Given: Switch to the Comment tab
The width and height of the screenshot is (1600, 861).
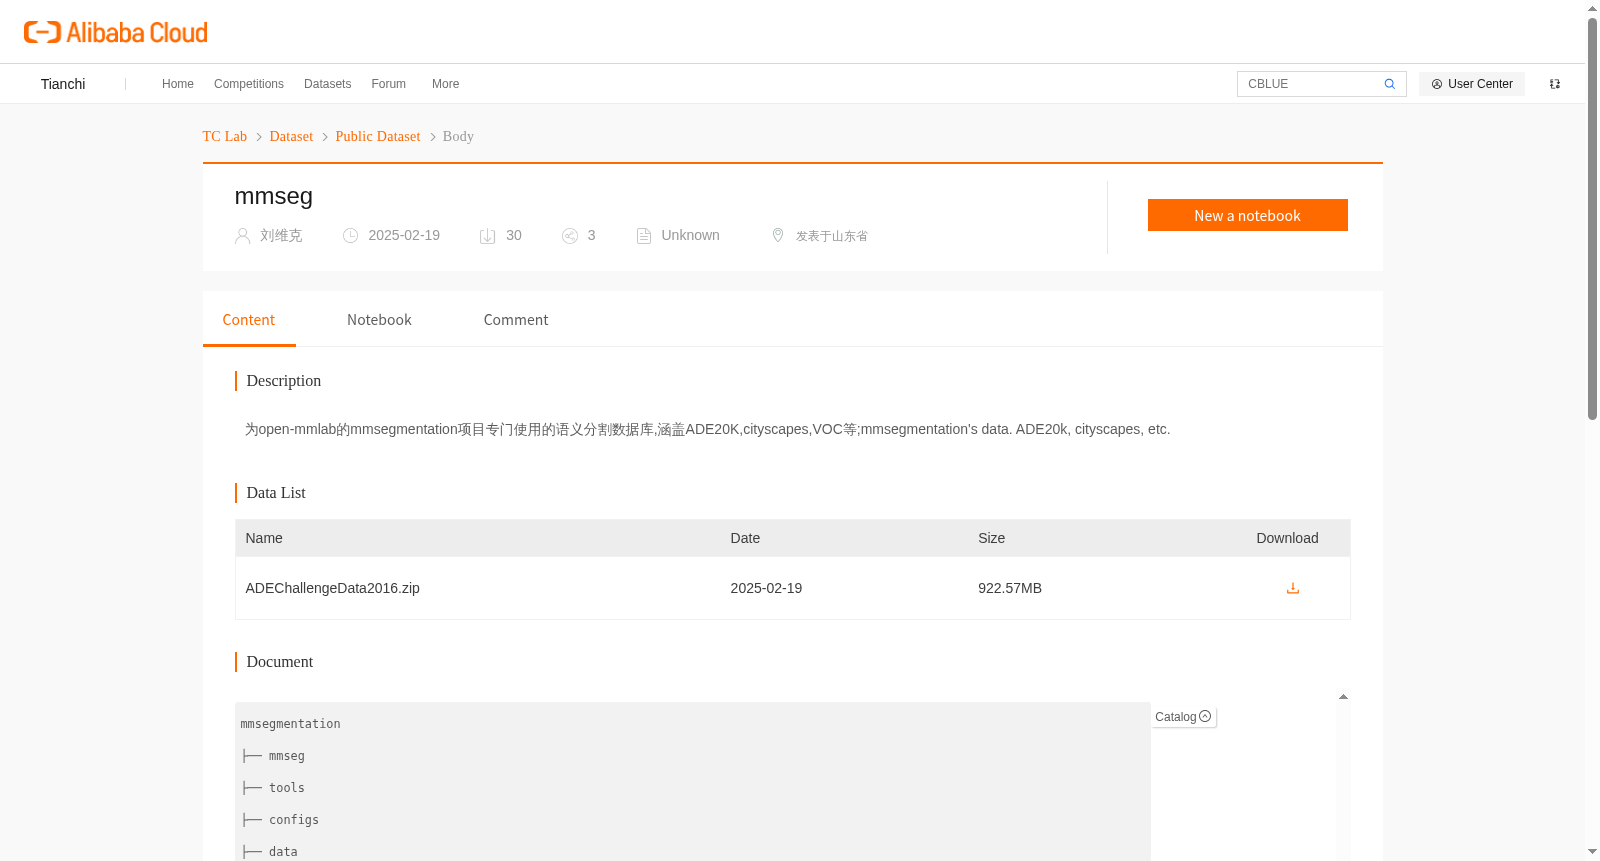Looking at the screenshot, I should point(516,320).
